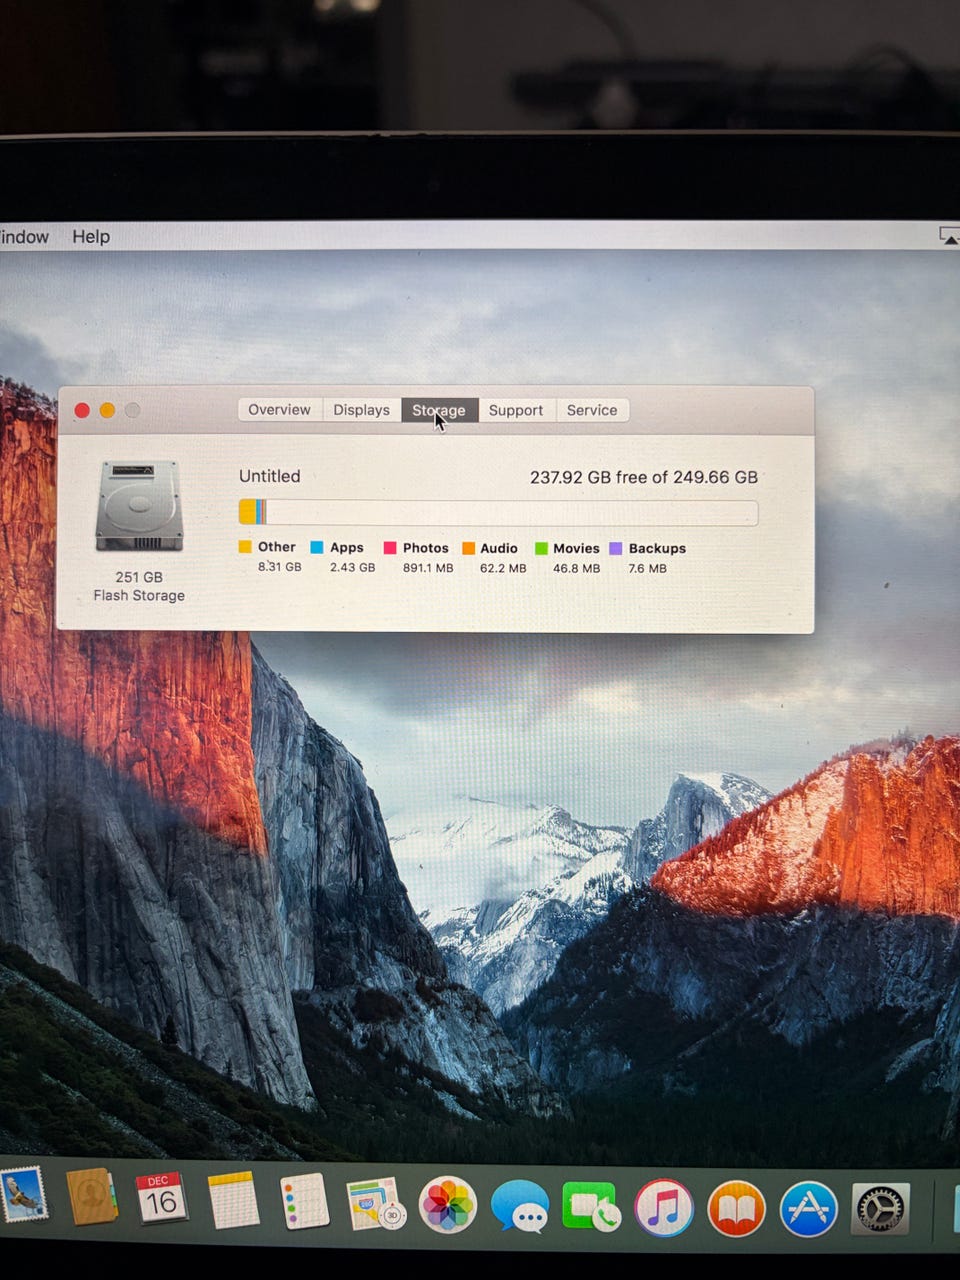Switch to the Overview tab
Screen dimensions: 960x1280
pyautogui.click(x=279, y=410)
